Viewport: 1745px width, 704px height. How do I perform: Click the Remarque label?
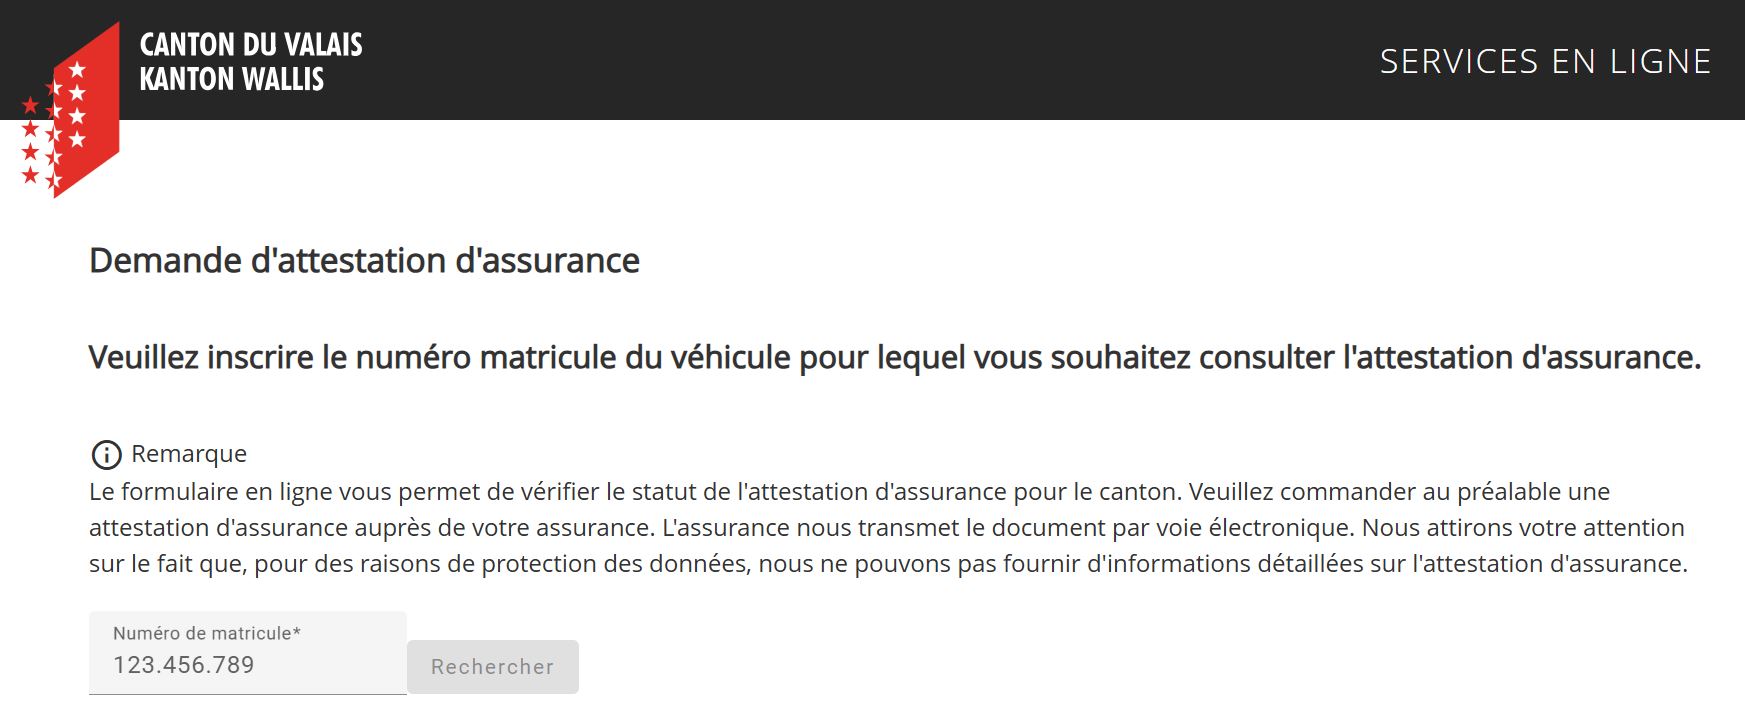pos(189,454)
